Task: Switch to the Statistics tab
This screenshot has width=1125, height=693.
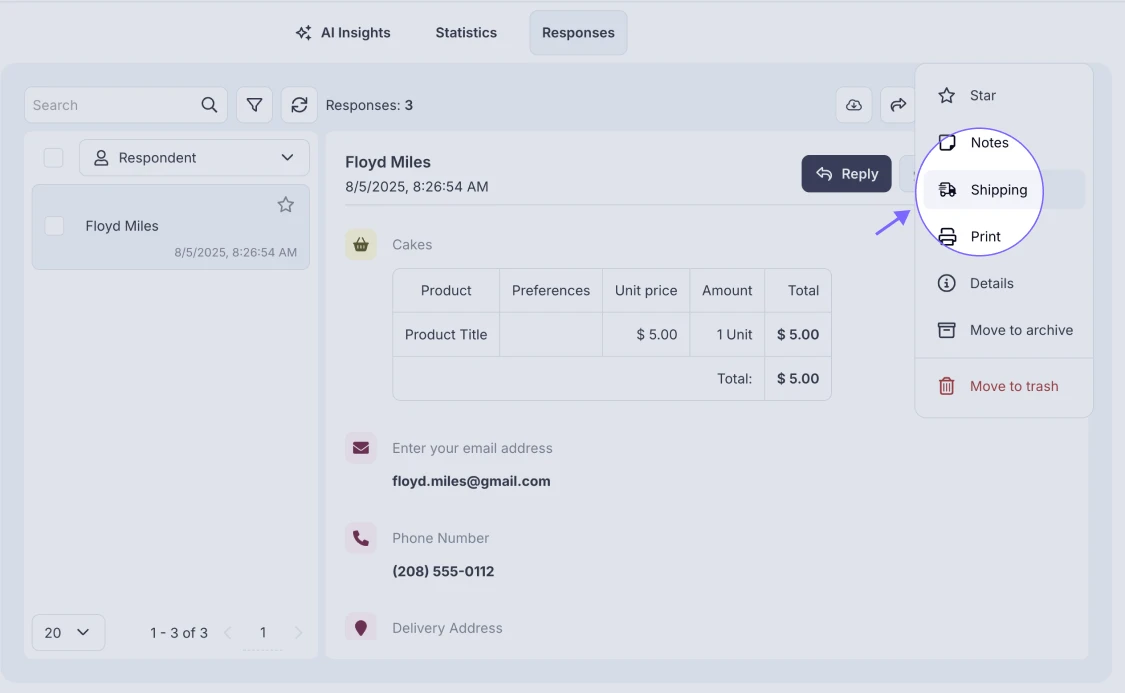Action: (x=465, y=32)
